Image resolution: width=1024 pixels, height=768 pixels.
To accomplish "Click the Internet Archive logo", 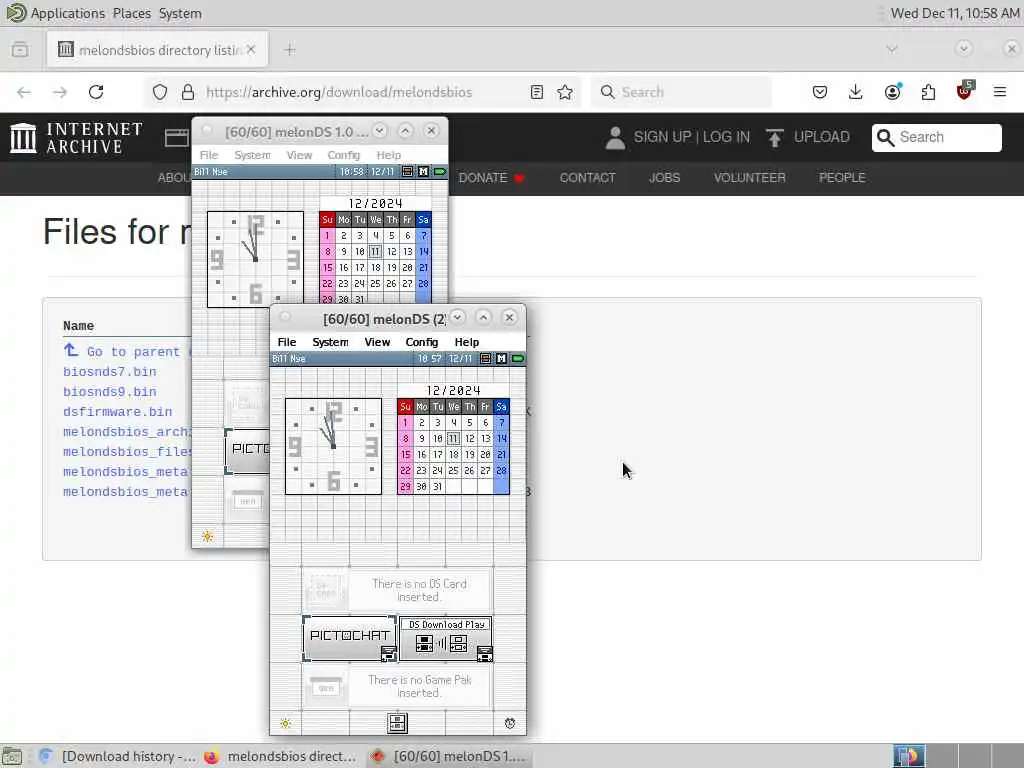I will (76, 138).
